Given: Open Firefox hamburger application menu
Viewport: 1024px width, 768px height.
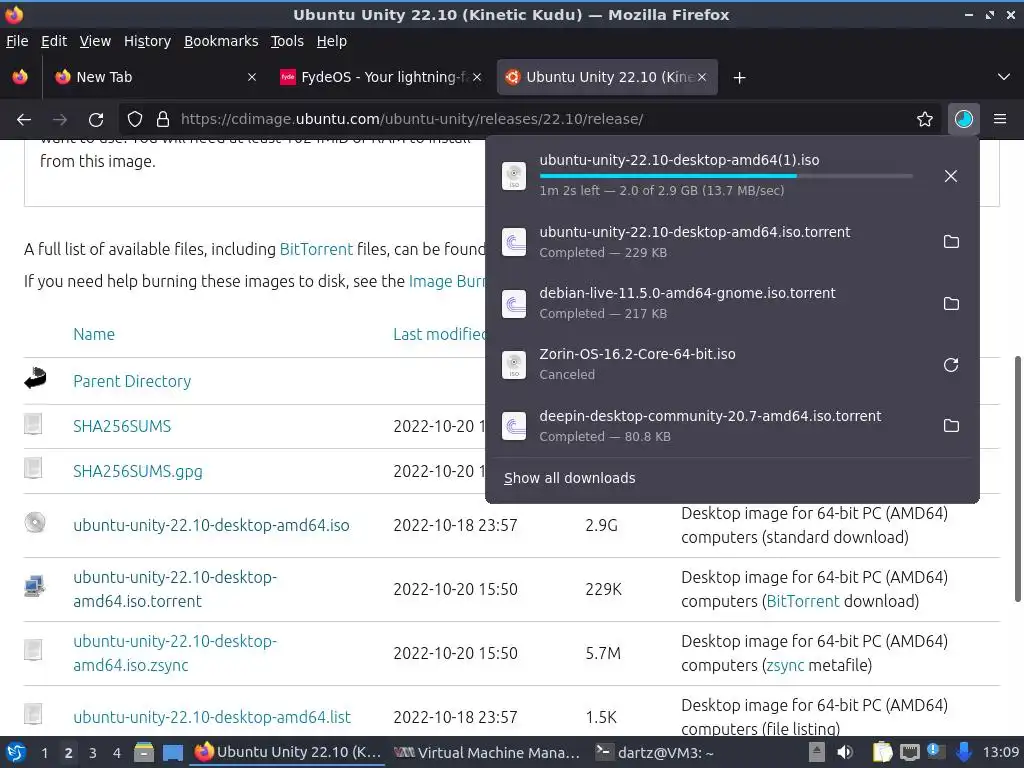Looking at the screenshot, I should tap(1000, 119).
